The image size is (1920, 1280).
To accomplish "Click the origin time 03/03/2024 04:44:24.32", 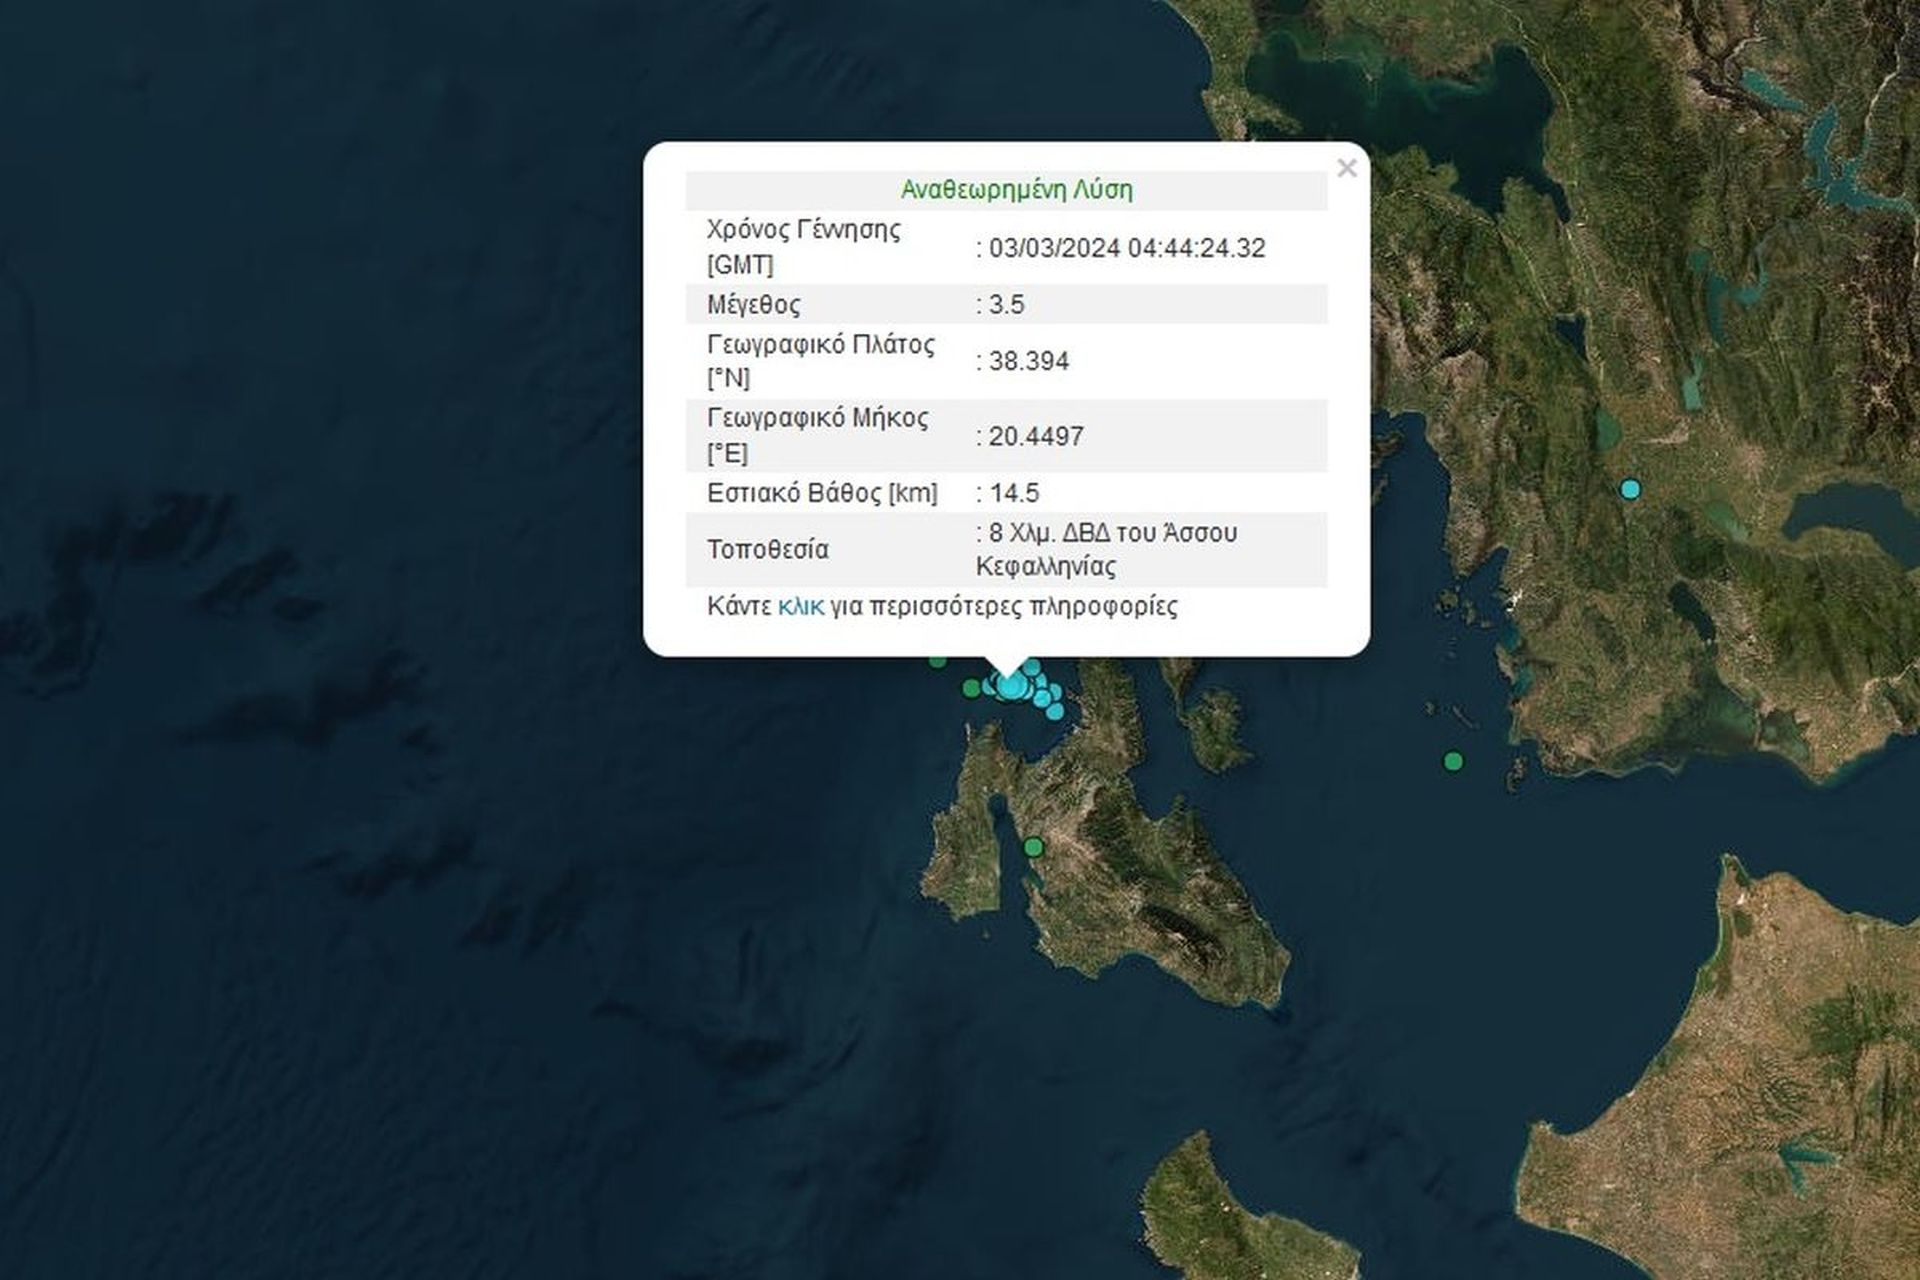I will tap(1127, 248).
